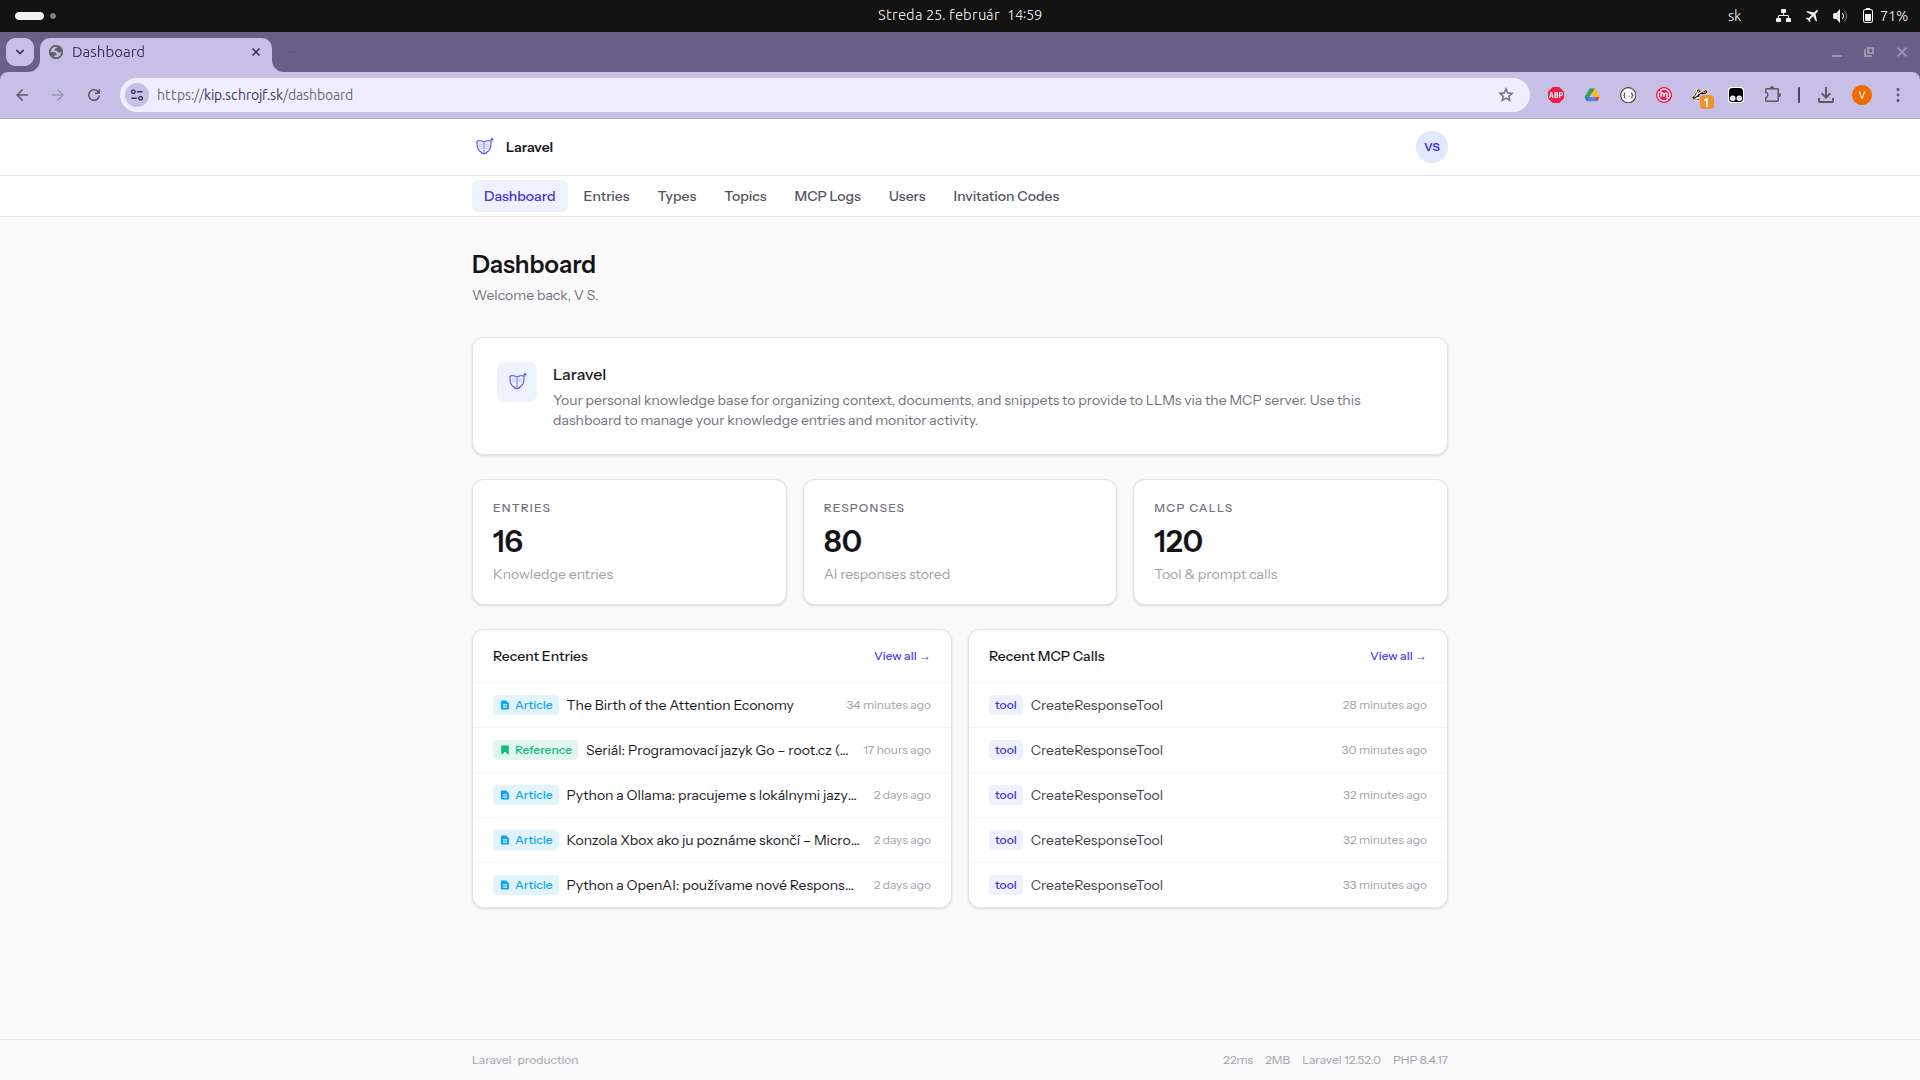
Task: Click View all in Recent Entries
Action: click(x=901, y=656)
